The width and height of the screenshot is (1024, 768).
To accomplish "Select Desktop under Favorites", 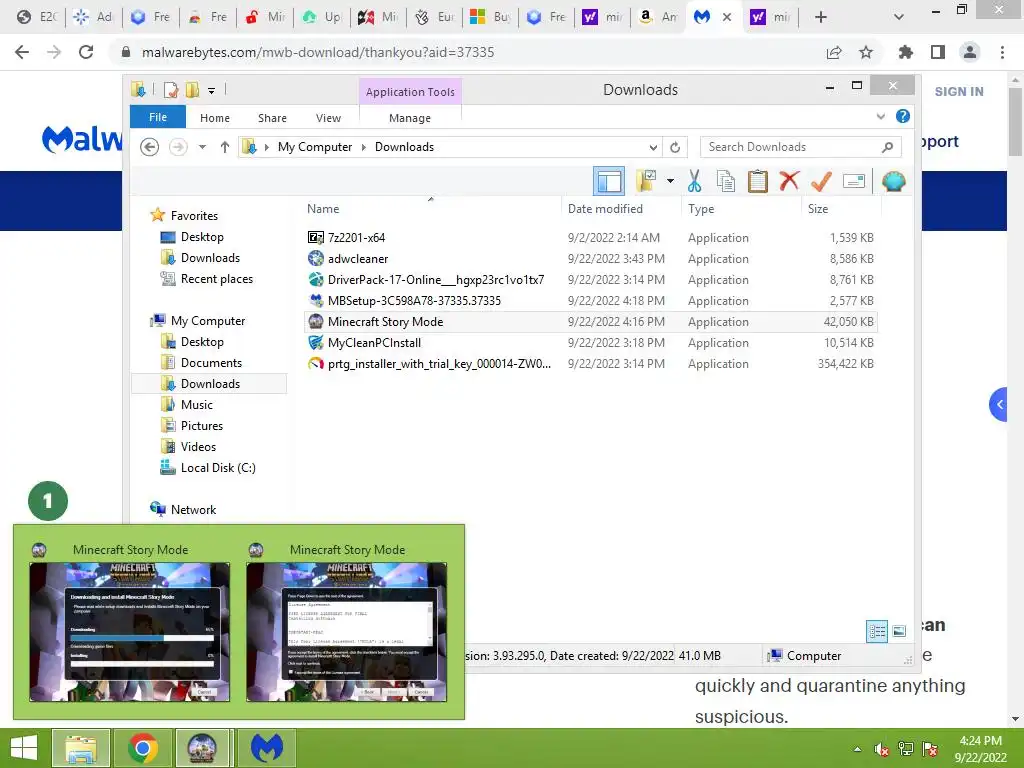I will click(202, 237).
